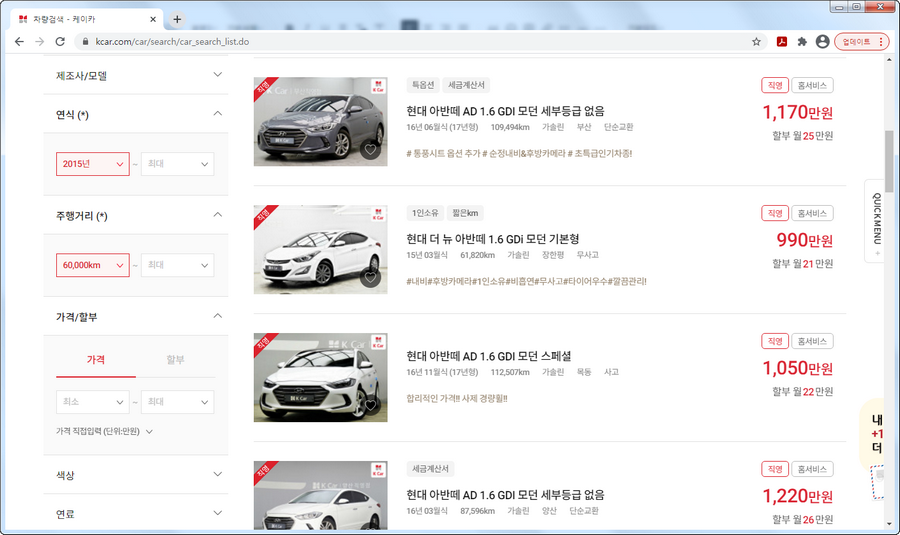Click the address bar URL
The height and width of the screenshot is (535, 900).
pyautogui.click(x=172, y=41)
